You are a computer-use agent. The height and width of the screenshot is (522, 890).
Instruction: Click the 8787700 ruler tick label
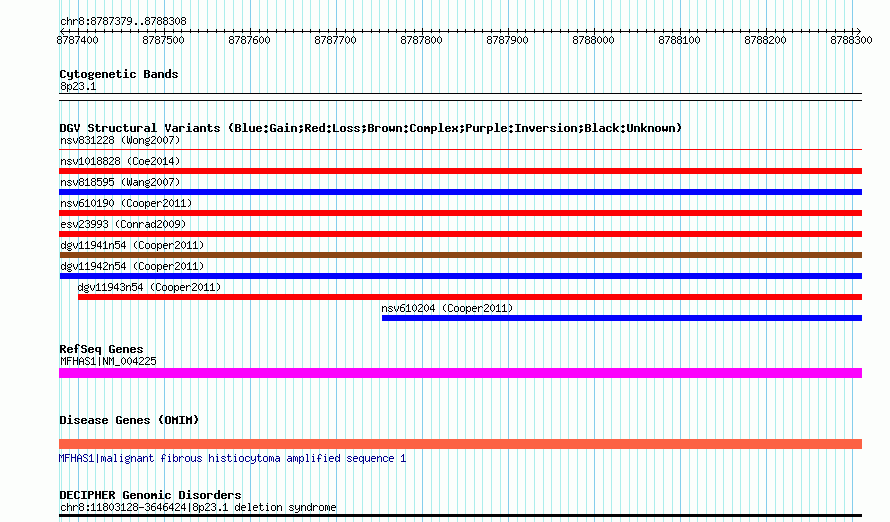click(x=335, y=40)
